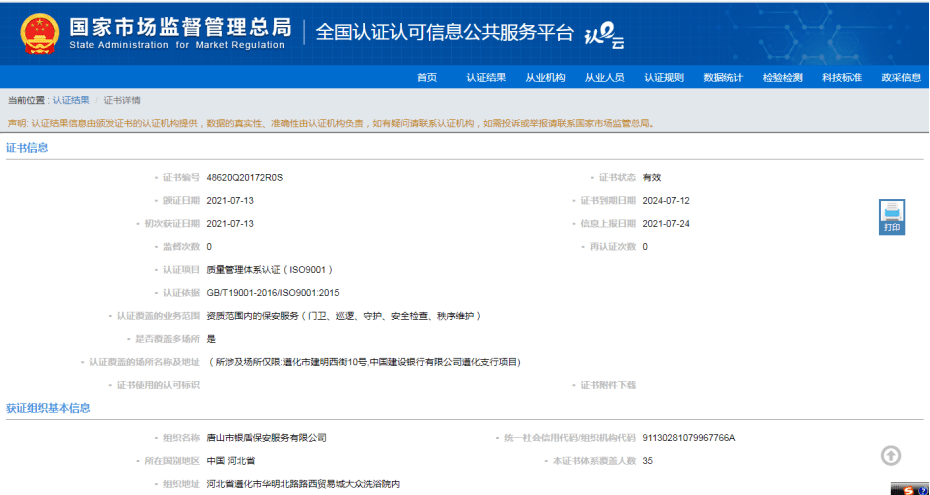This screenshot has height=495, width=930.
Task: Click the back-to-top arrow icon
Action: point(891,455)
